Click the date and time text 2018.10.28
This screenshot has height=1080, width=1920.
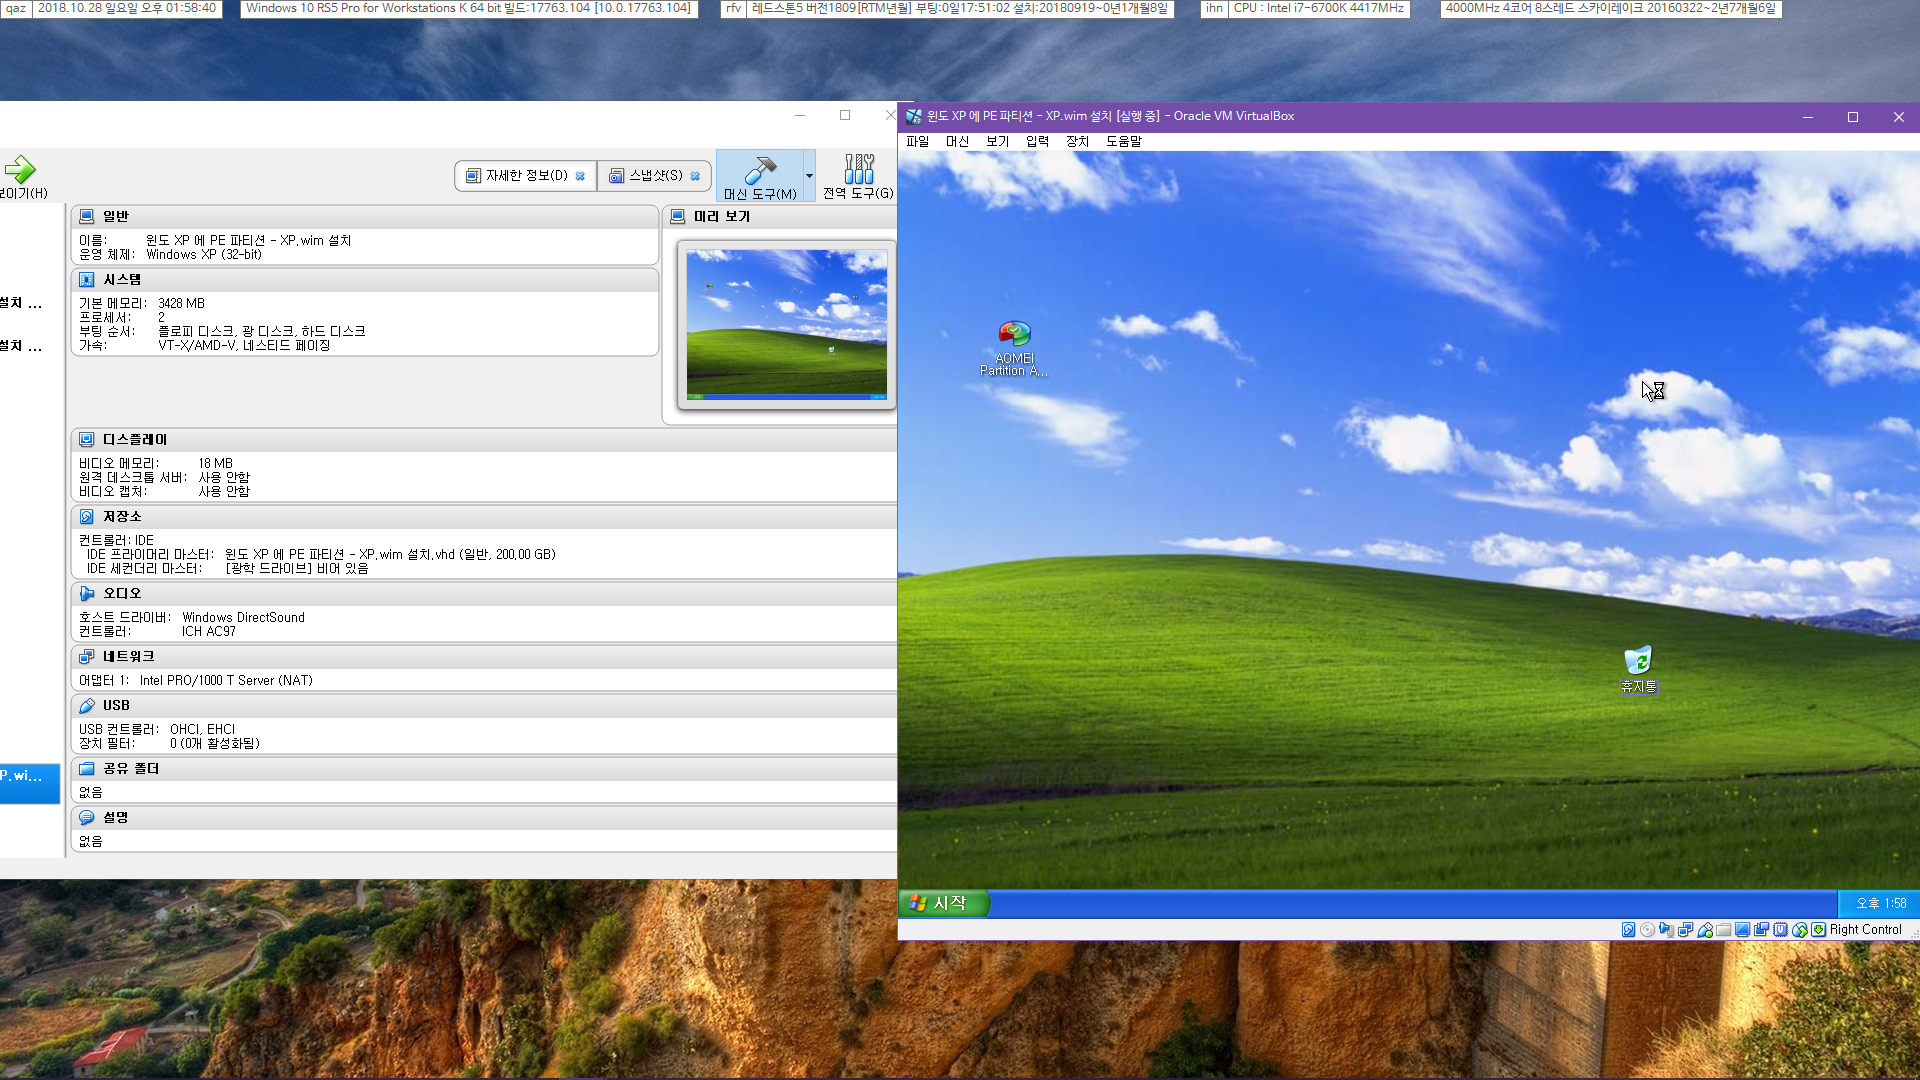[126, 8]
